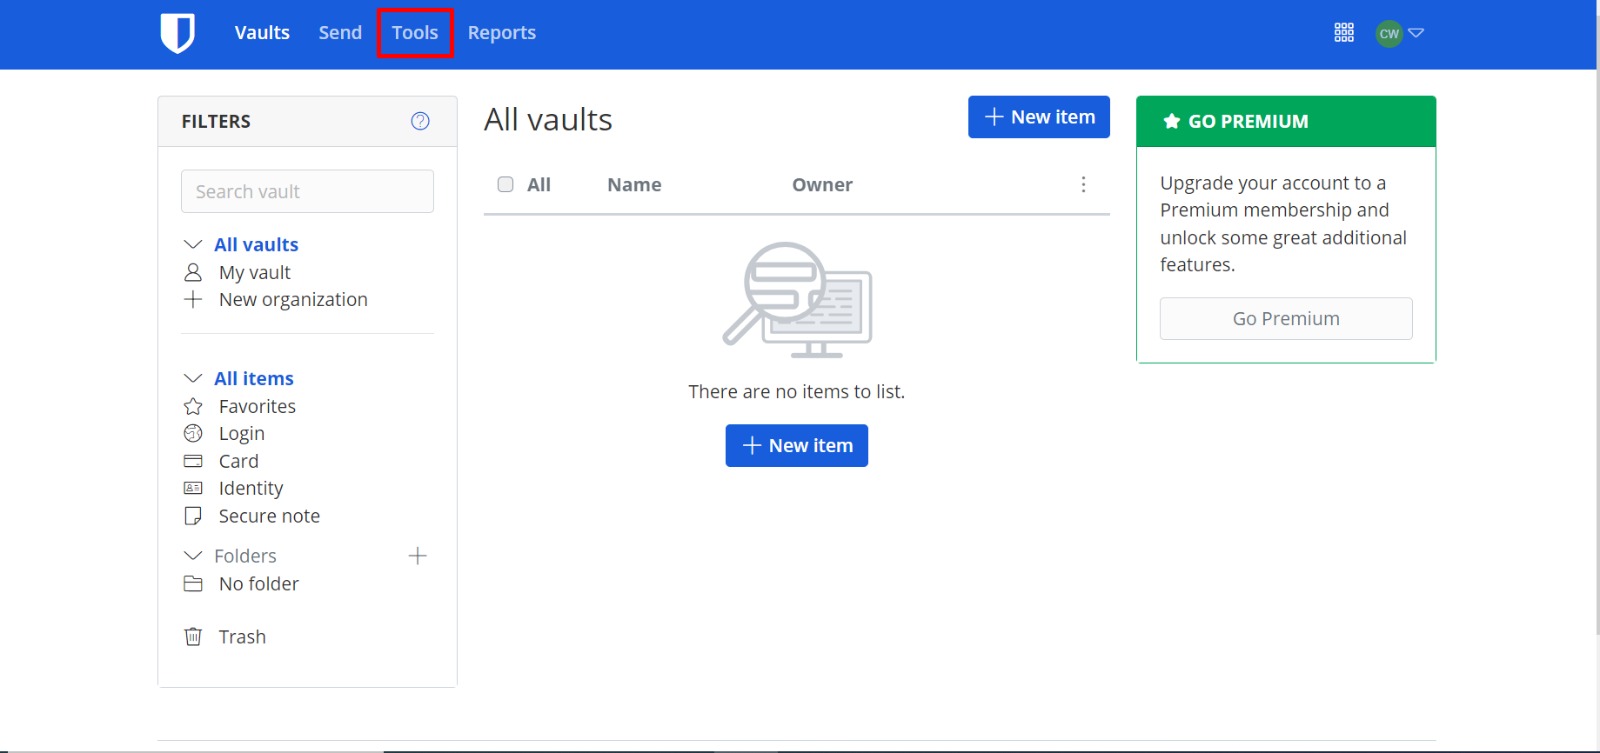Collapse the Folders section
This screenshot has width=1600, height=753.
tap(193, 555)
